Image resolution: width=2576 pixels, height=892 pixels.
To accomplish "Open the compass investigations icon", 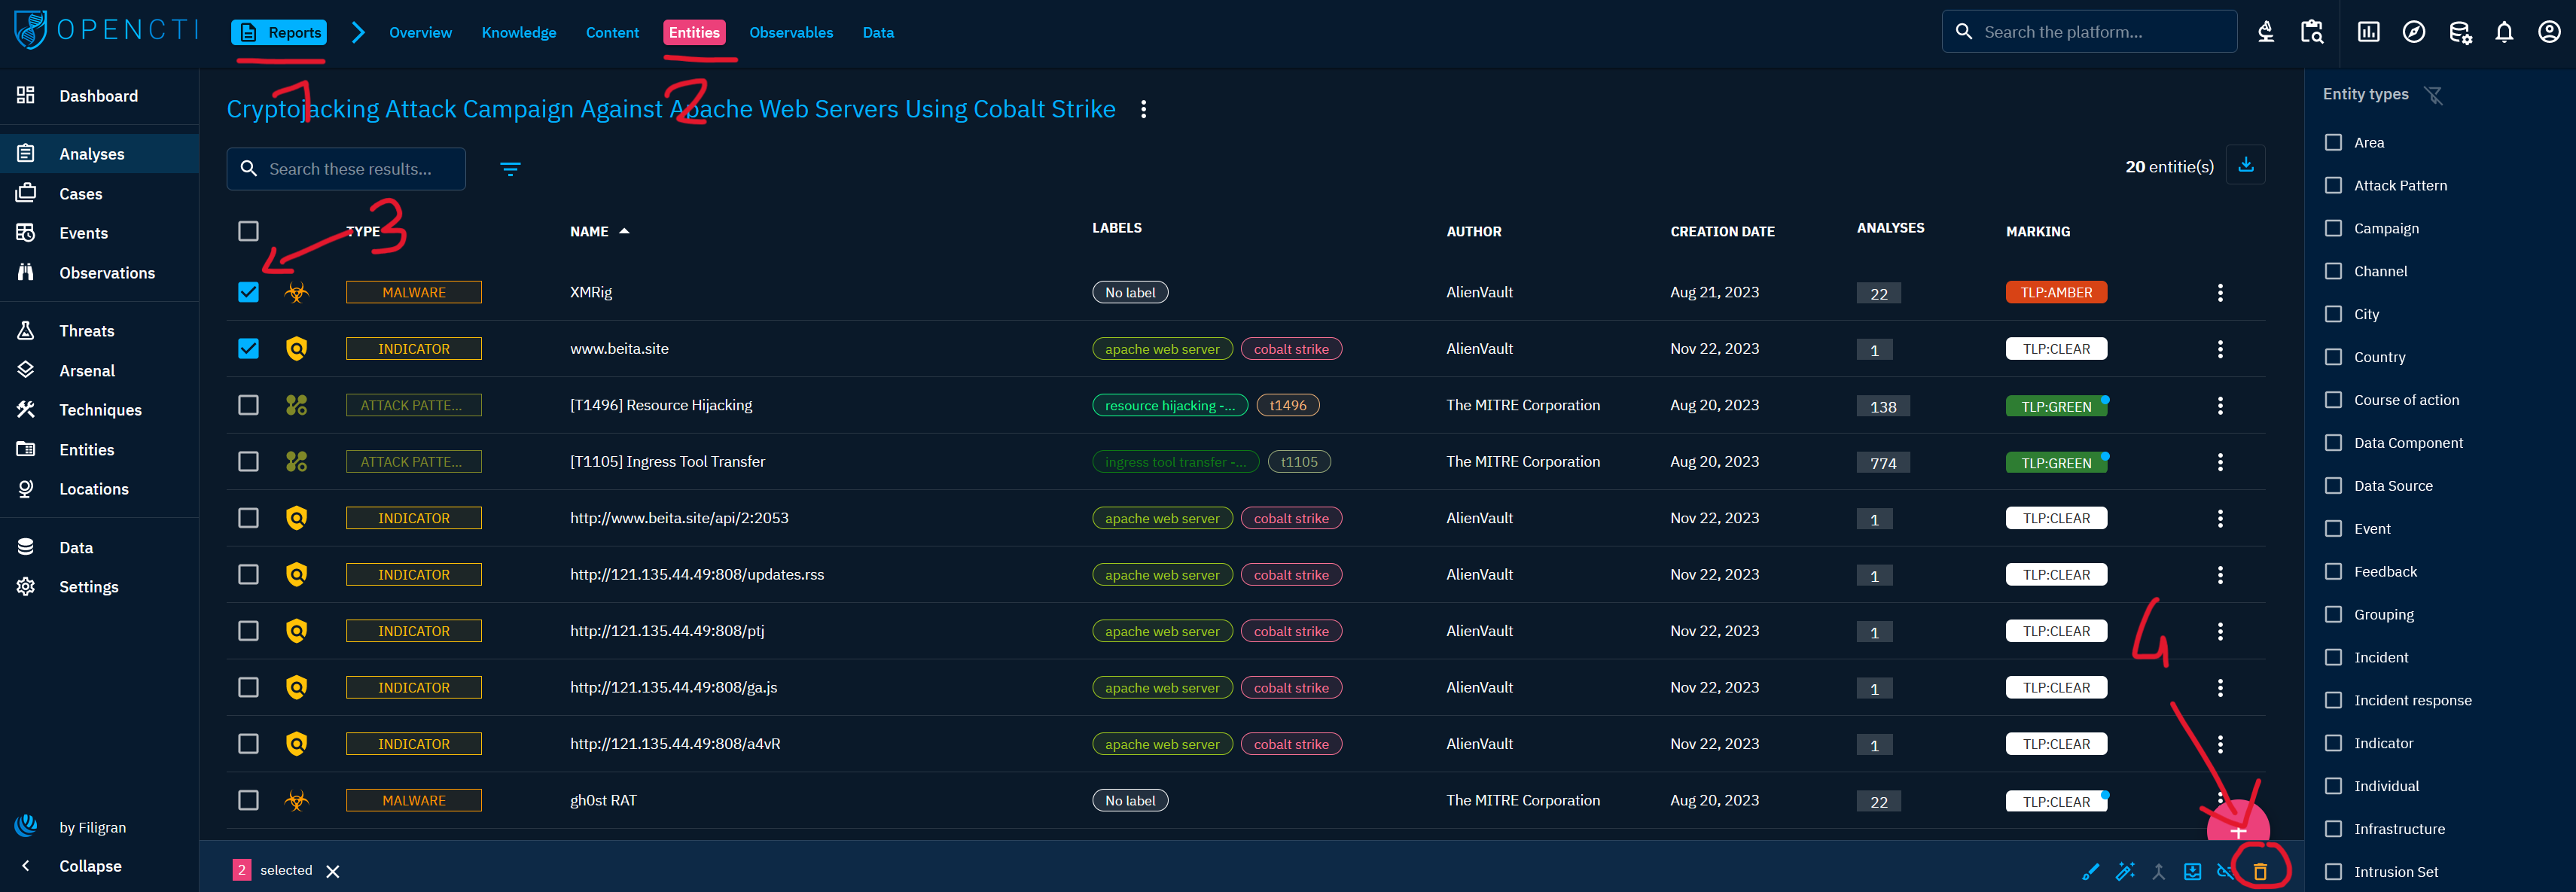I will [x=2413, y=32].
